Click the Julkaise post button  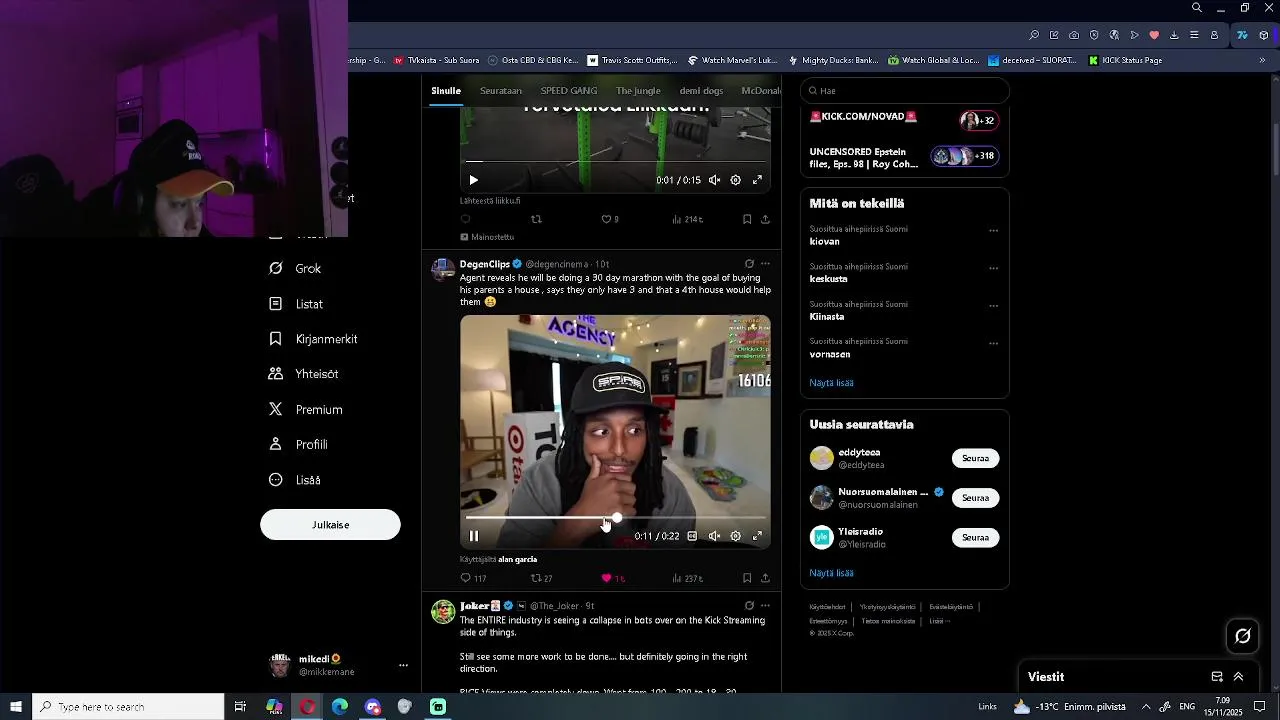click(330, 525)
